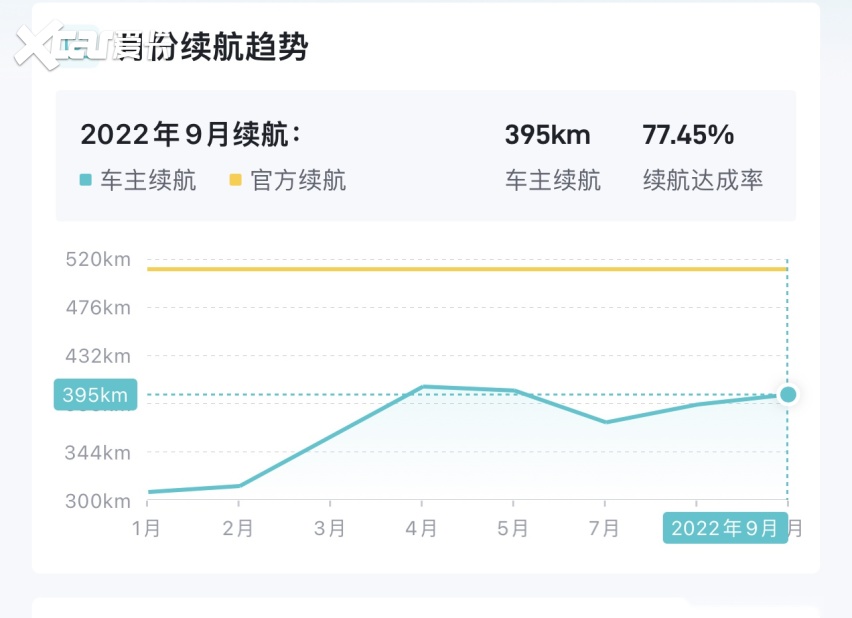Click the 2月 label on the x-axis
Screen dimensions: 852x618
[238, 529]
